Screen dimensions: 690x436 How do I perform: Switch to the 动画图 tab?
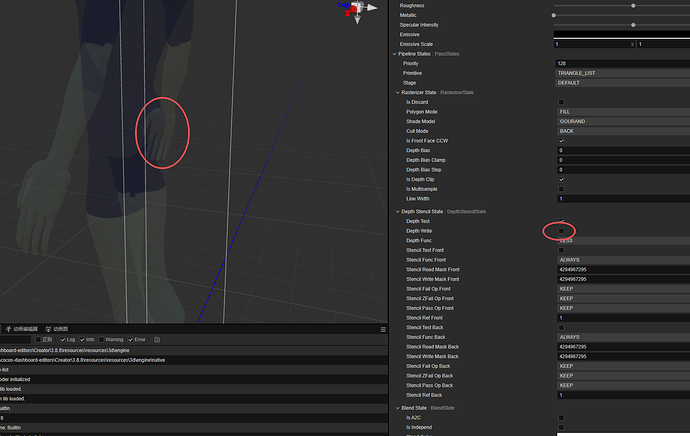click(x=57, y=329)
